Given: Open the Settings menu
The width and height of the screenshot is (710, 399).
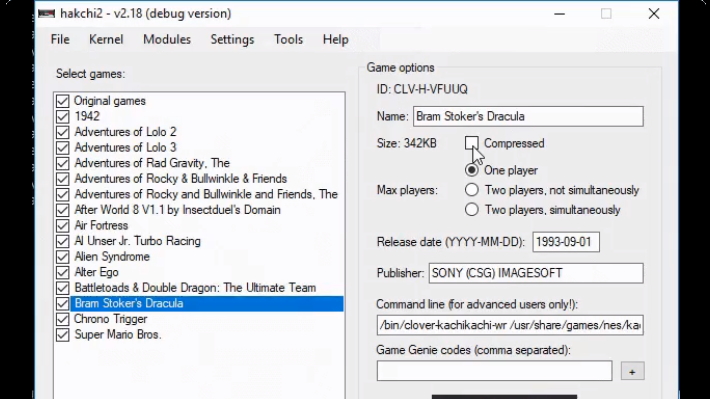Looking at the screenshot, I should coord(232,39).
